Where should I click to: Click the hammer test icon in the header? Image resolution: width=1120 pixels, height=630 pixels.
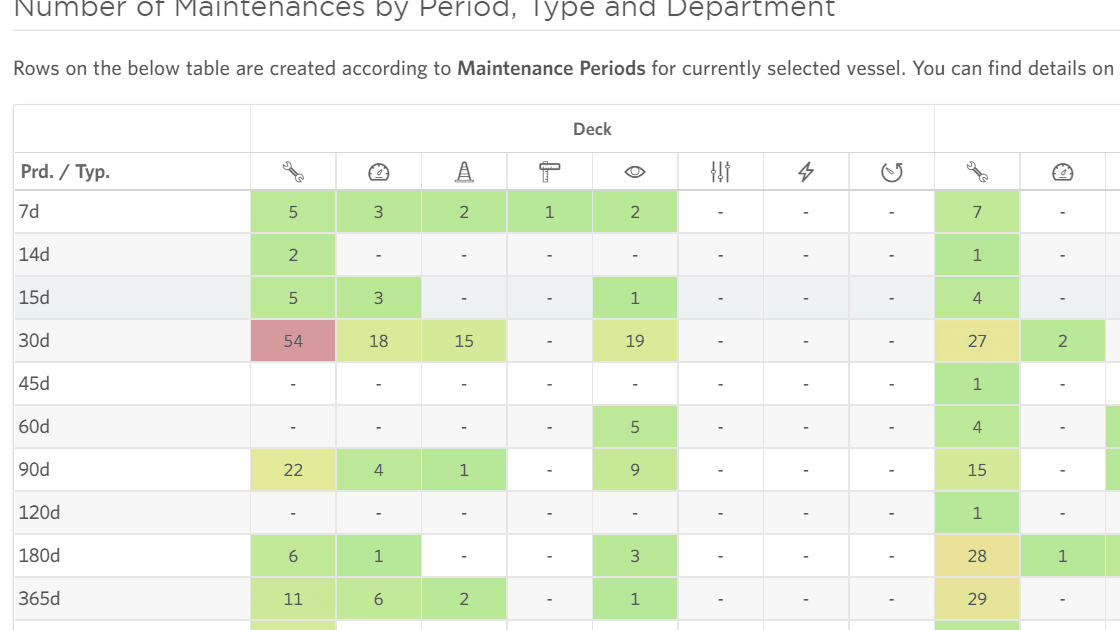(x=549, y=170)
